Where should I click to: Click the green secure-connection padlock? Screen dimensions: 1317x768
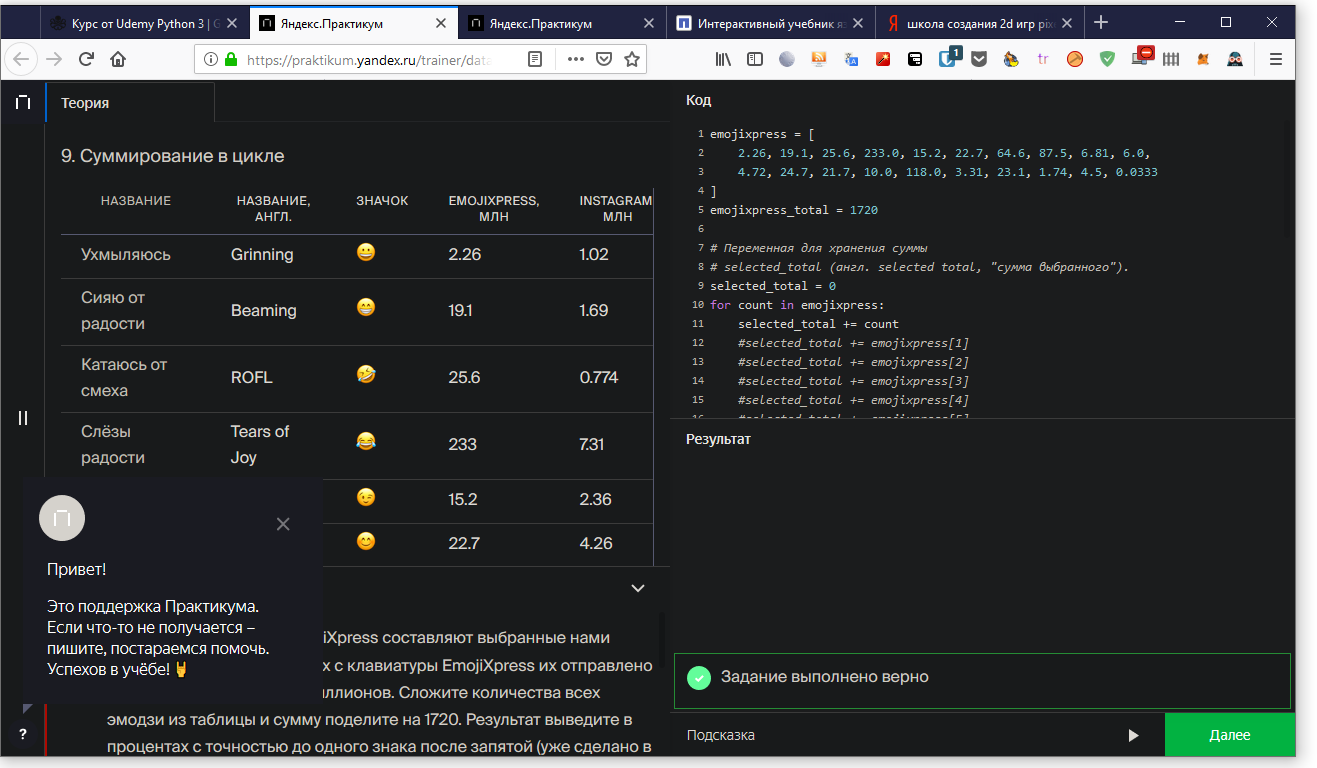(x=231, y=59)
